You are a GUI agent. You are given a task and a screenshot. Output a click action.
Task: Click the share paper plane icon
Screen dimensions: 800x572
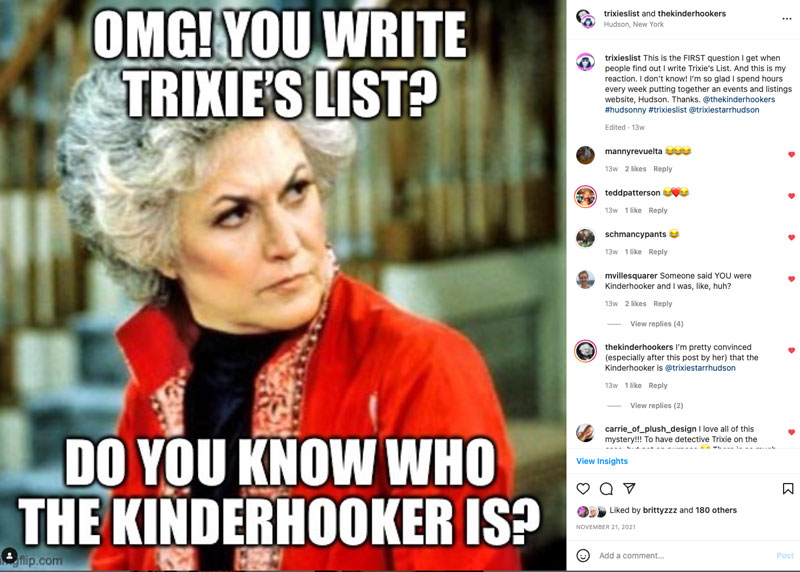[630, 488]
